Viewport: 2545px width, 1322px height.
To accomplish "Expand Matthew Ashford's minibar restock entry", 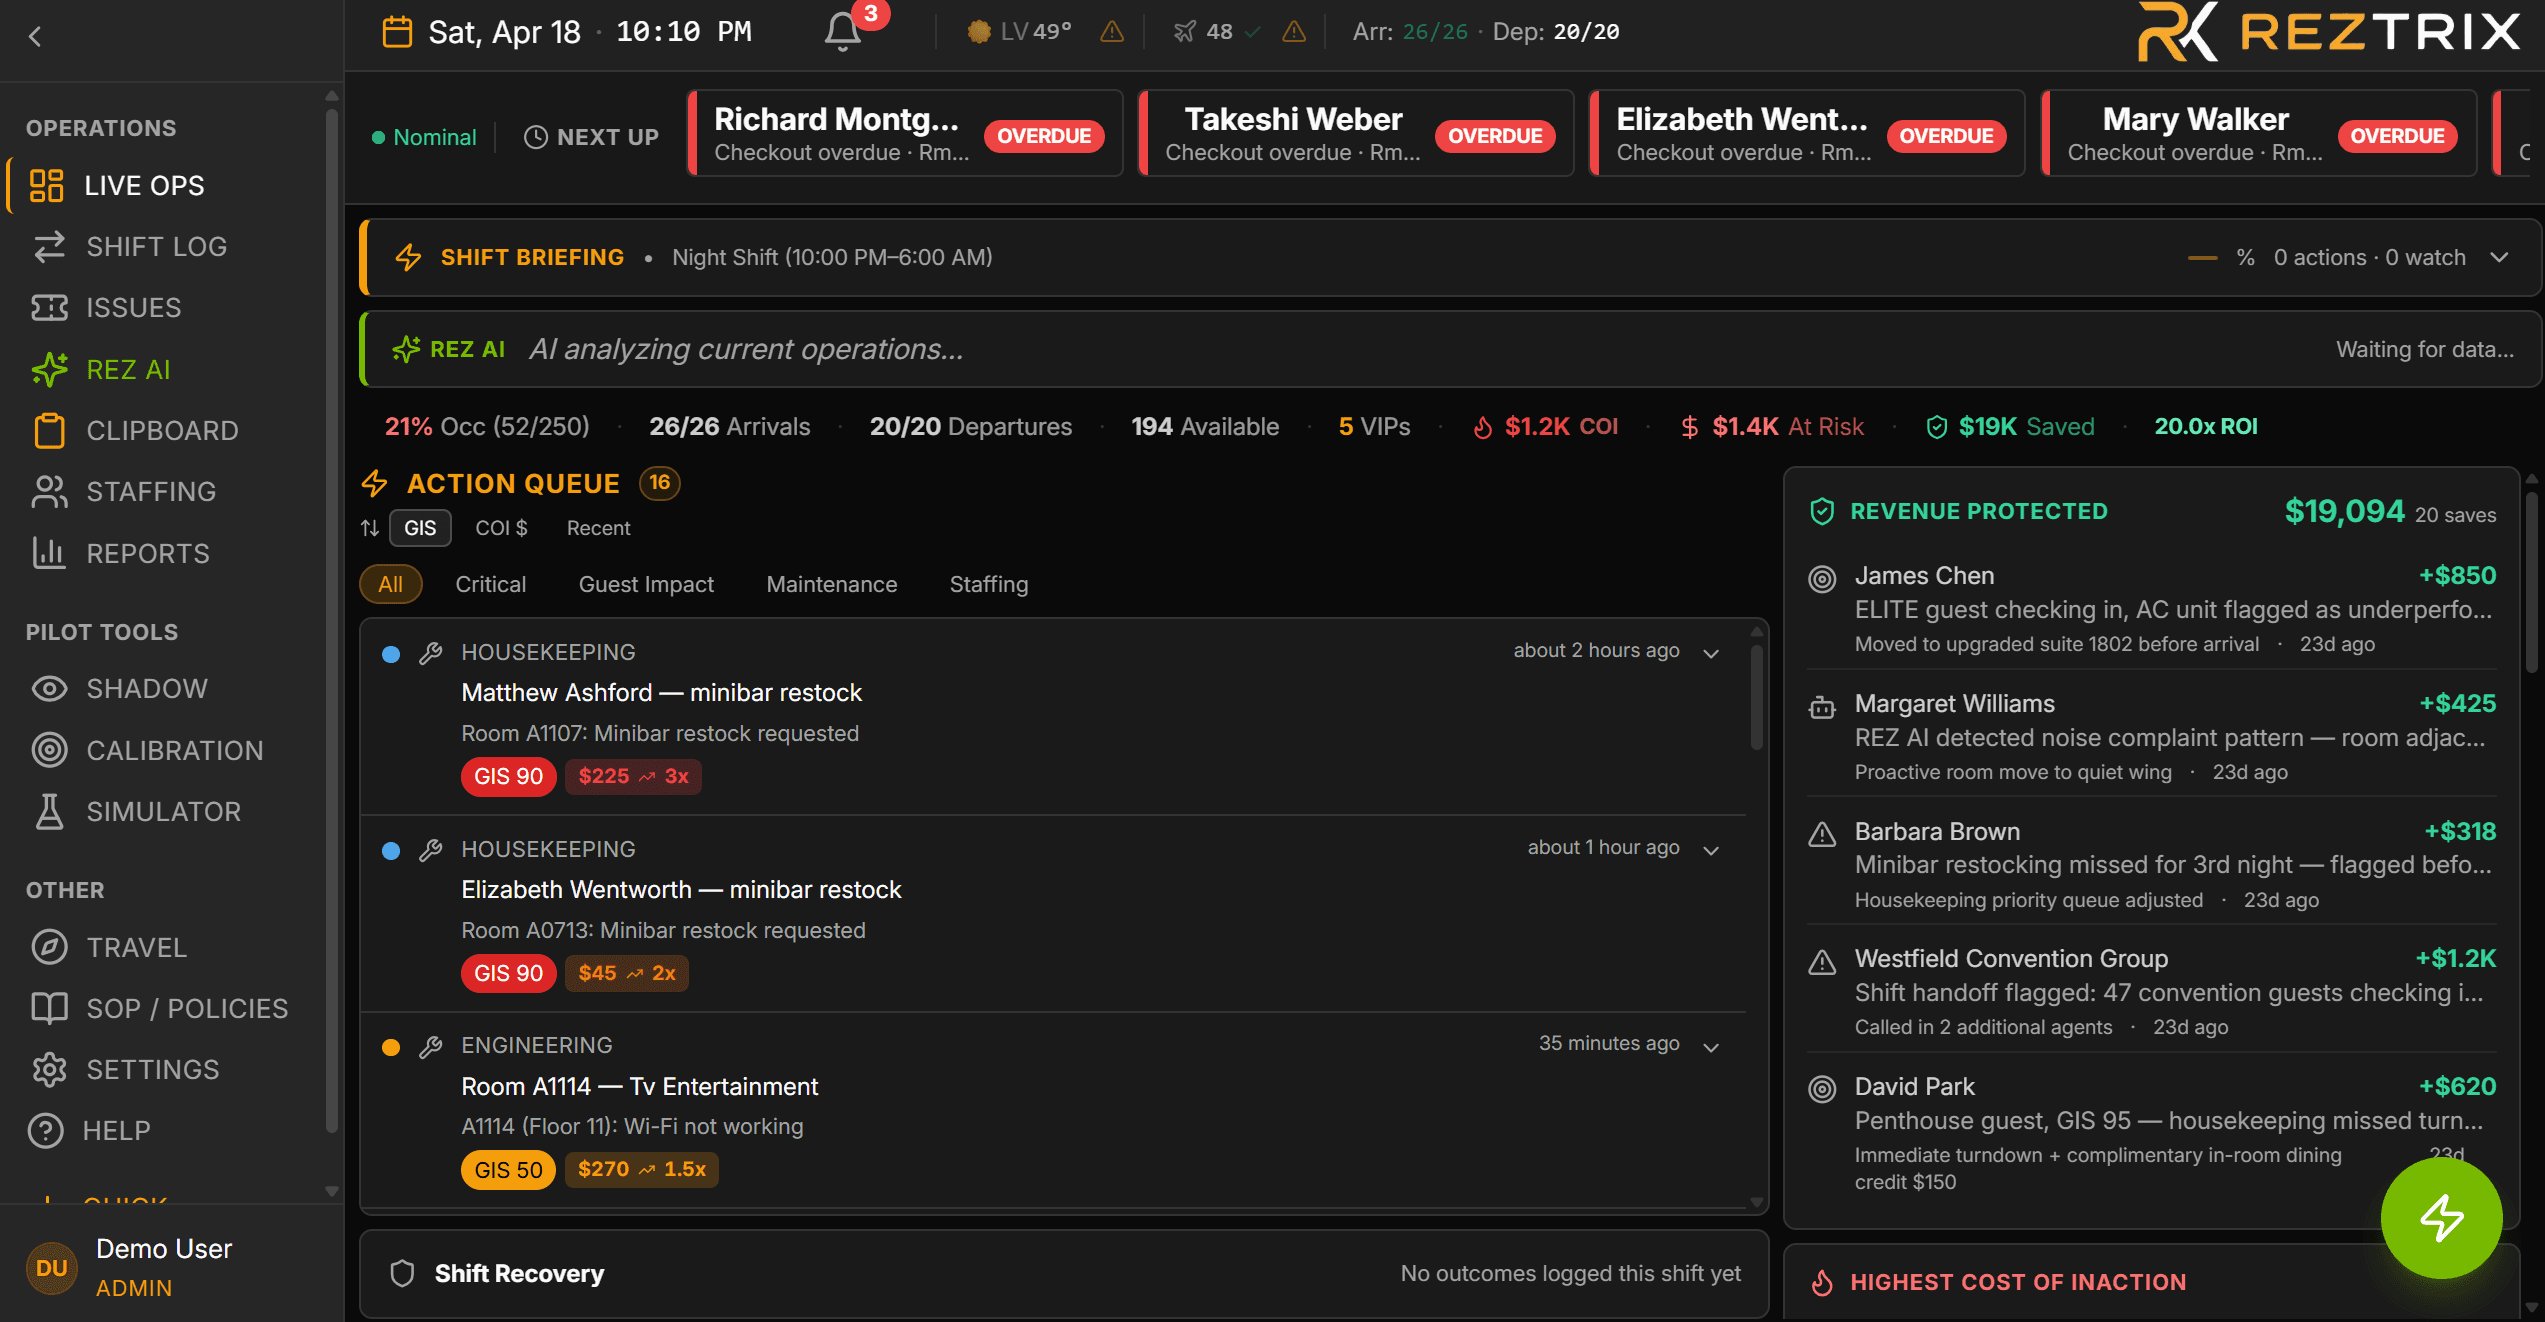I will 1710,651.
